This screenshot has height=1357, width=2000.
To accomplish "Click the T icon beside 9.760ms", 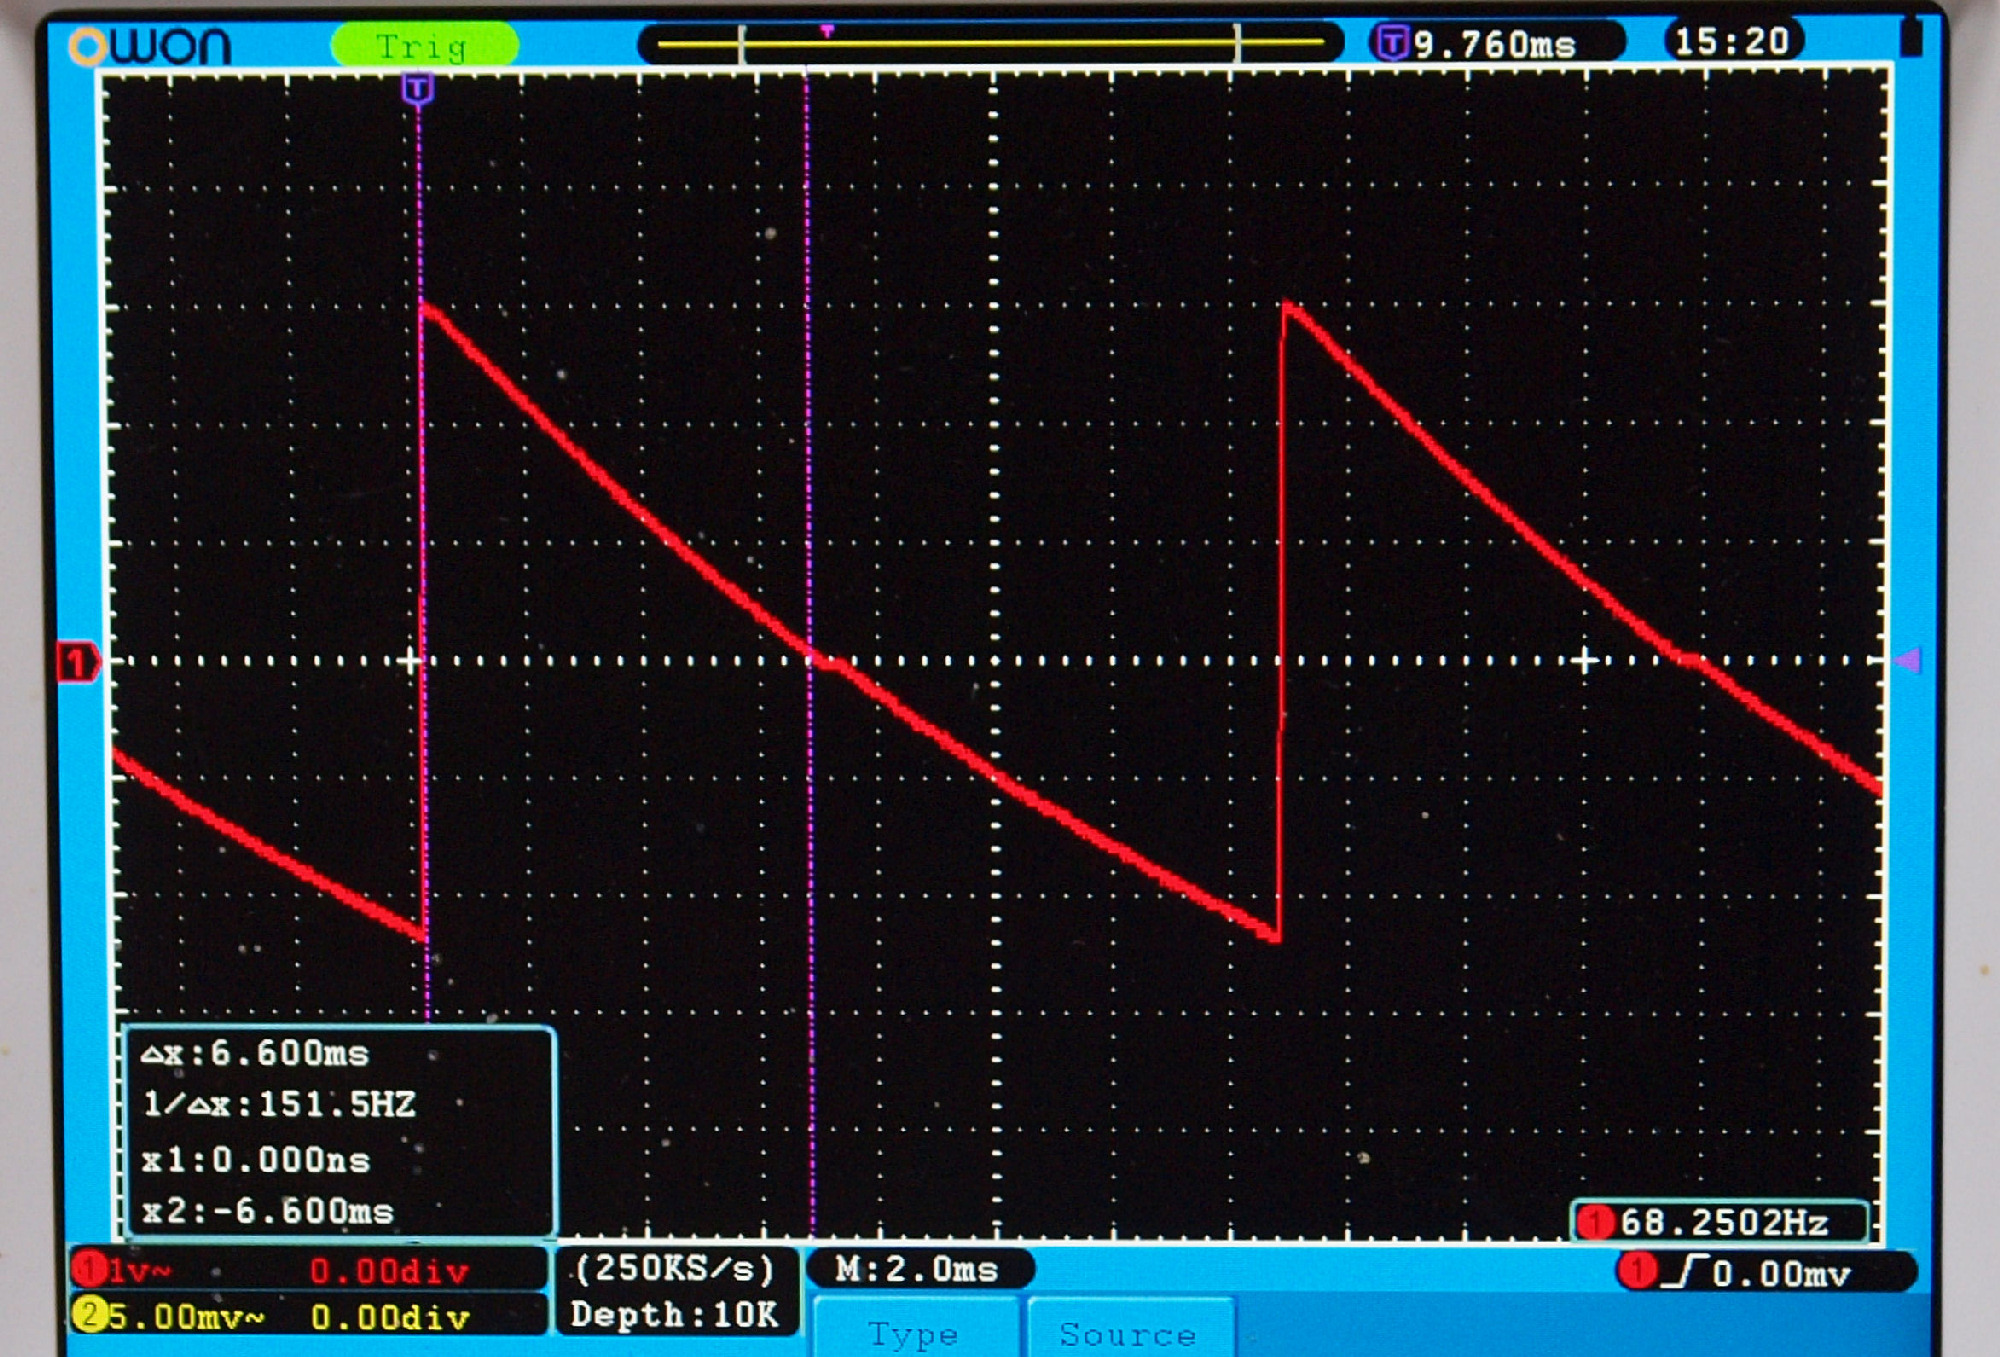I will click(x=1391, y=43).
